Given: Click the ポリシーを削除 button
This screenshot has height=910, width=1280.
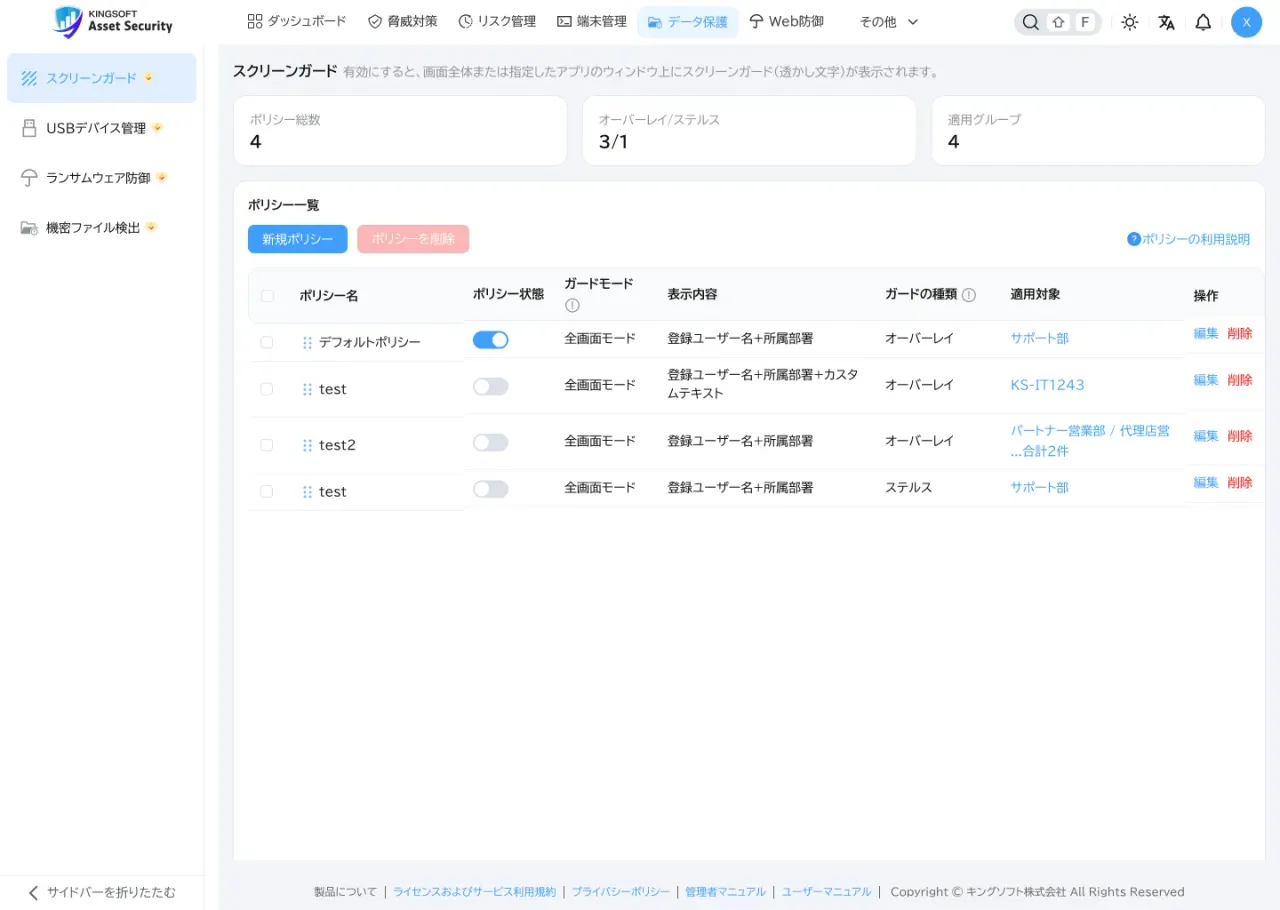Looking at the screenshot, I should point(413,239).
